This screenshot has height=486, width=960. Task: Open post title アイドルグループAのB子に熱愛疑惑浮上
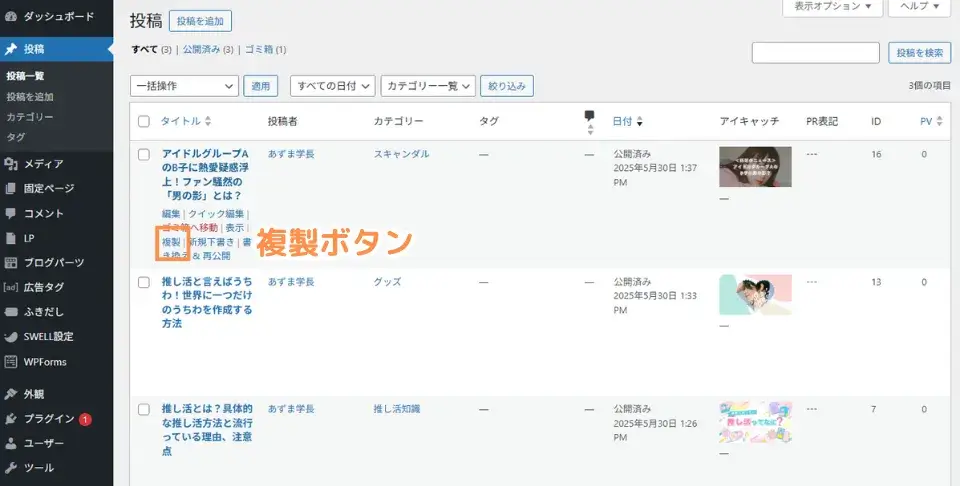click(205, 174)
